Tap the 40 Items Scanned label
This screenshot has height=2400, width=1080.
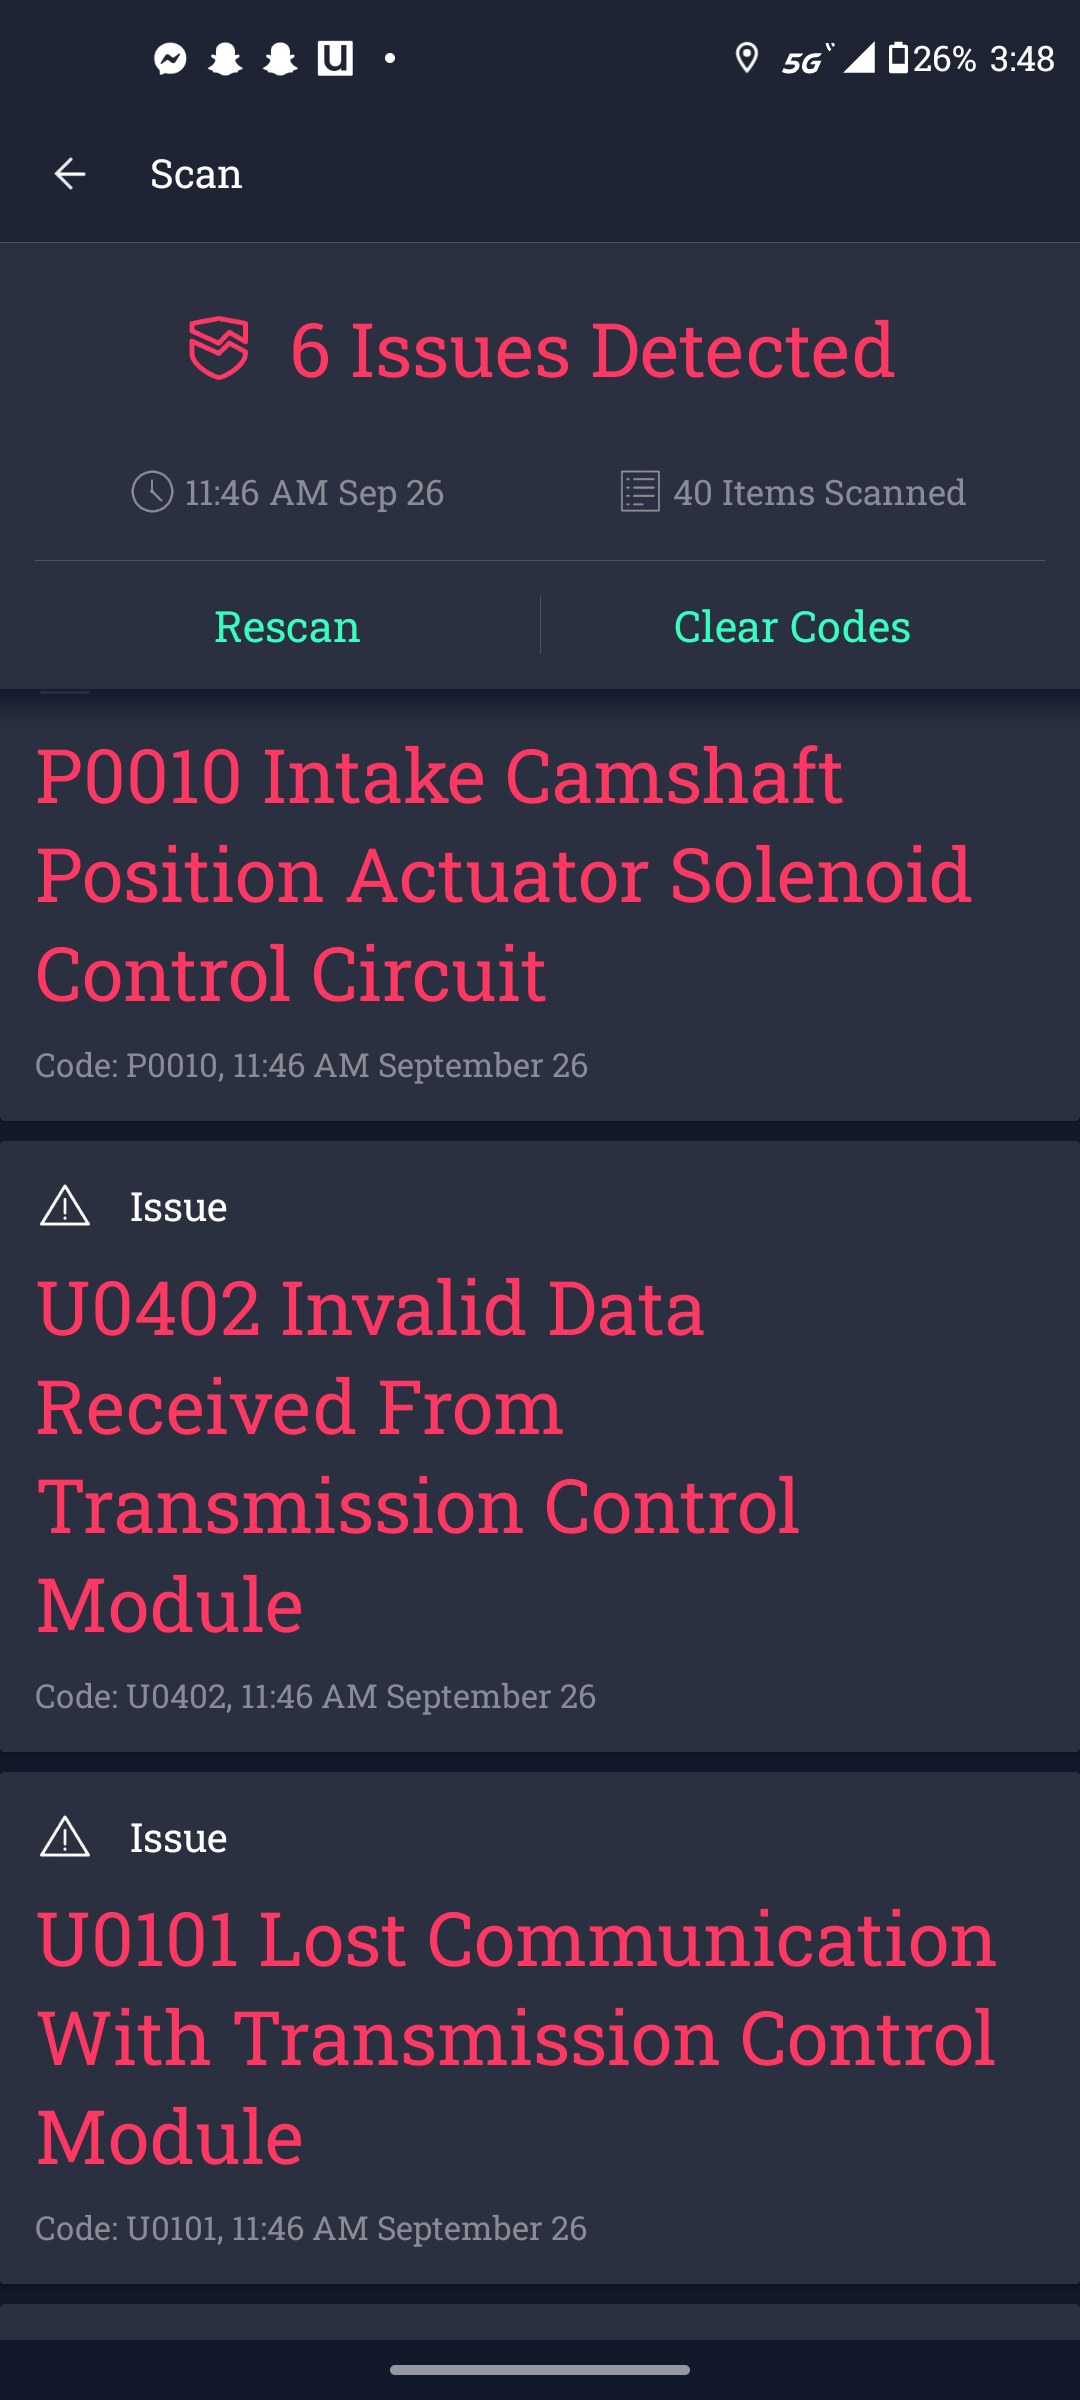(819, 492)
